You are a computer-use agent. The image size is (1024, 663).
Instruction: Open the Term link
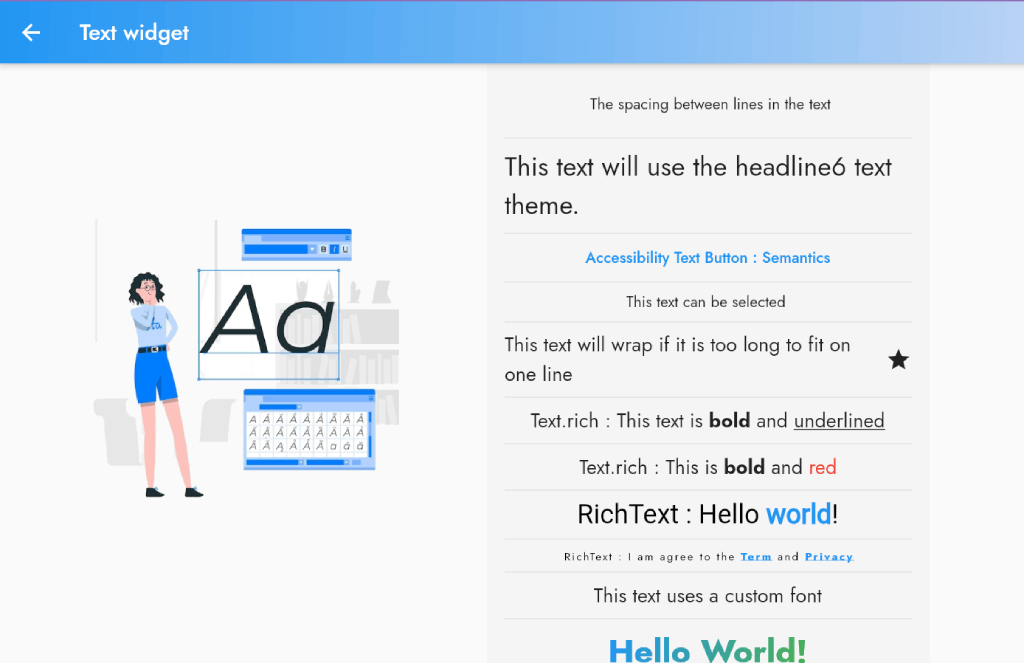(x=755, y=557)
